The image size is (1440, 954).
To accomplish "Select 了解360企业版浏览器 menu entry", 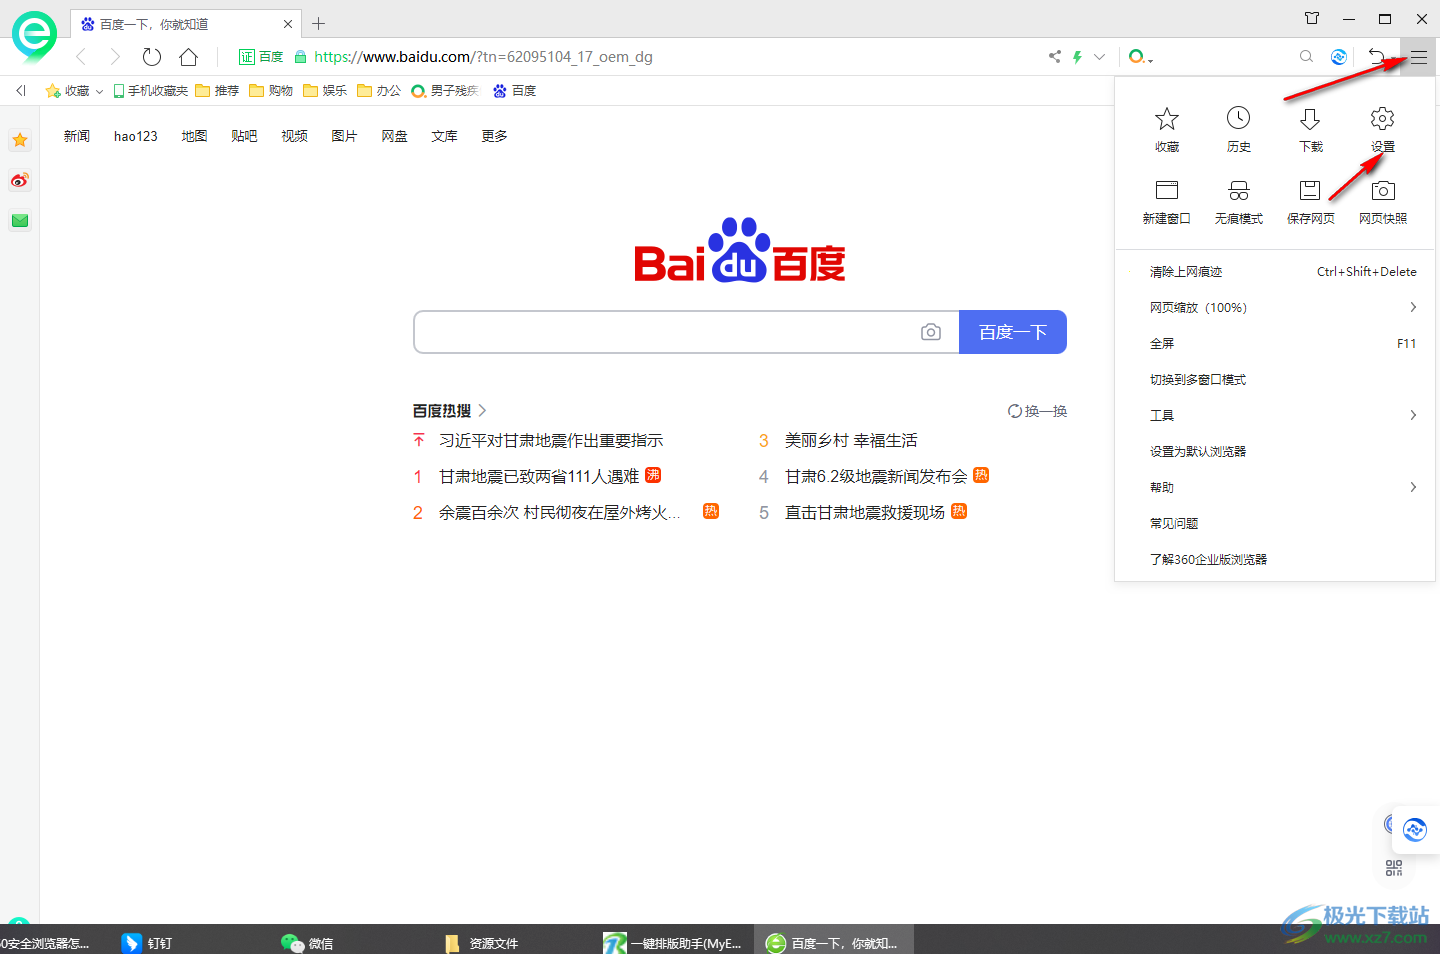I will 1275,560.
